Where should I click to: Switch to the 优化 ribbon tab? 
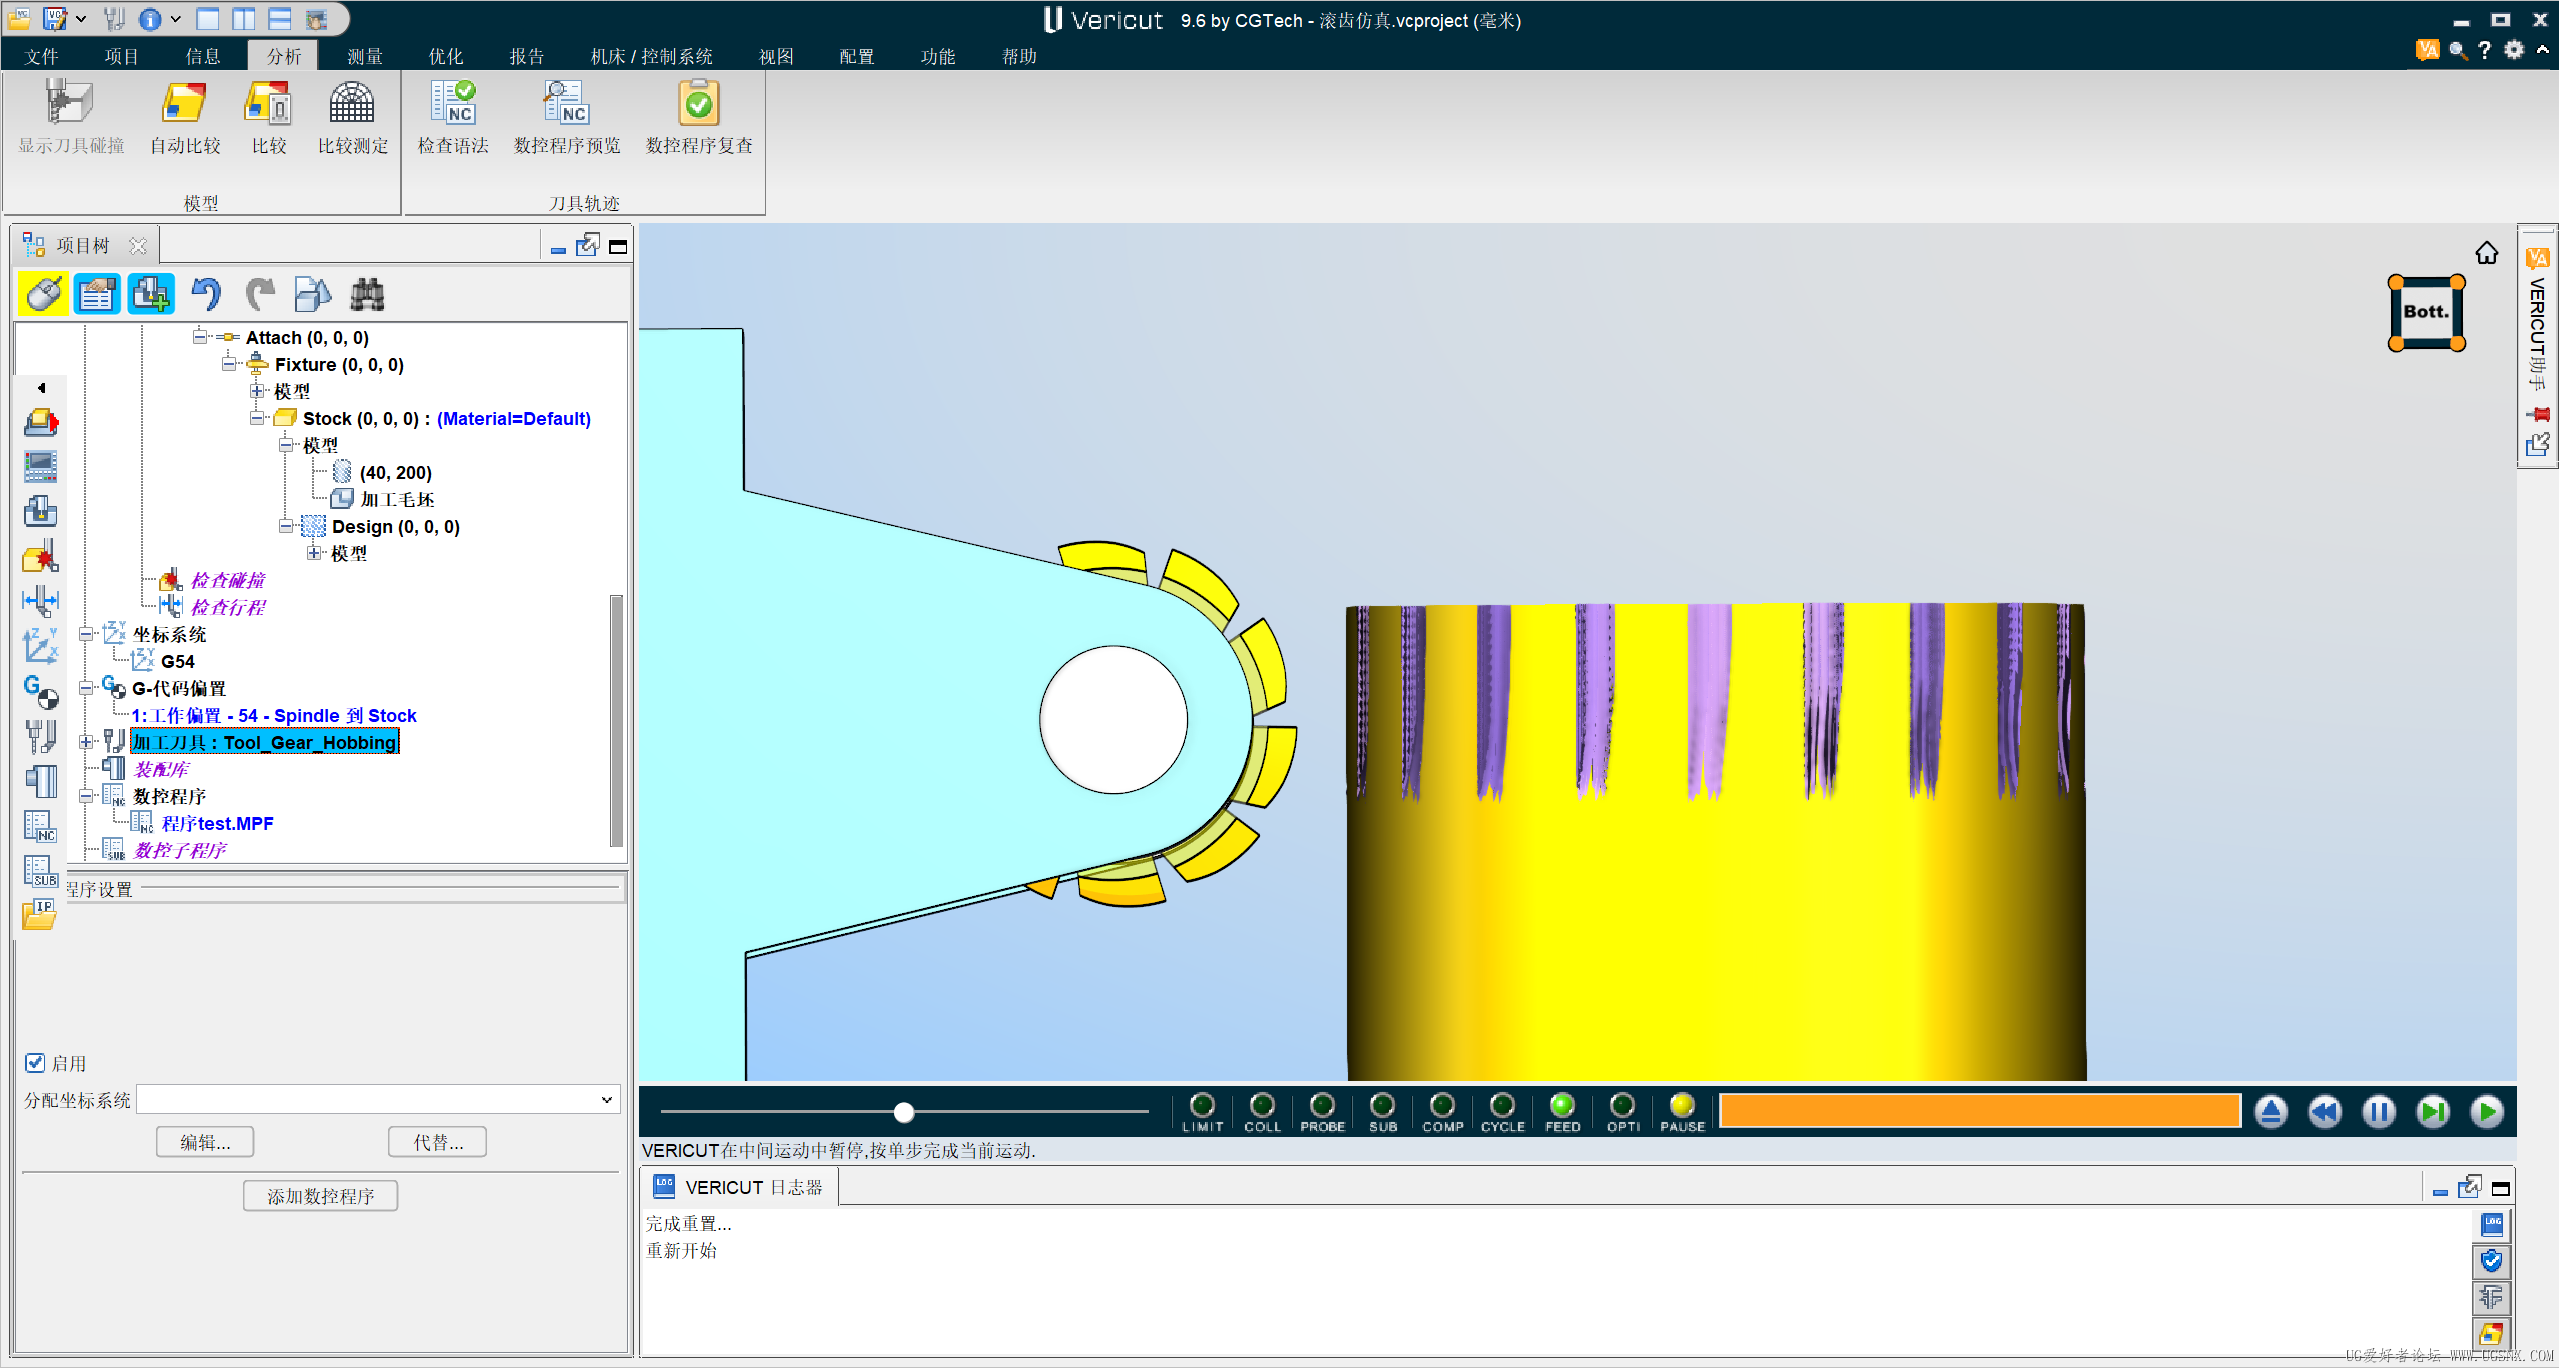(446, 56)
